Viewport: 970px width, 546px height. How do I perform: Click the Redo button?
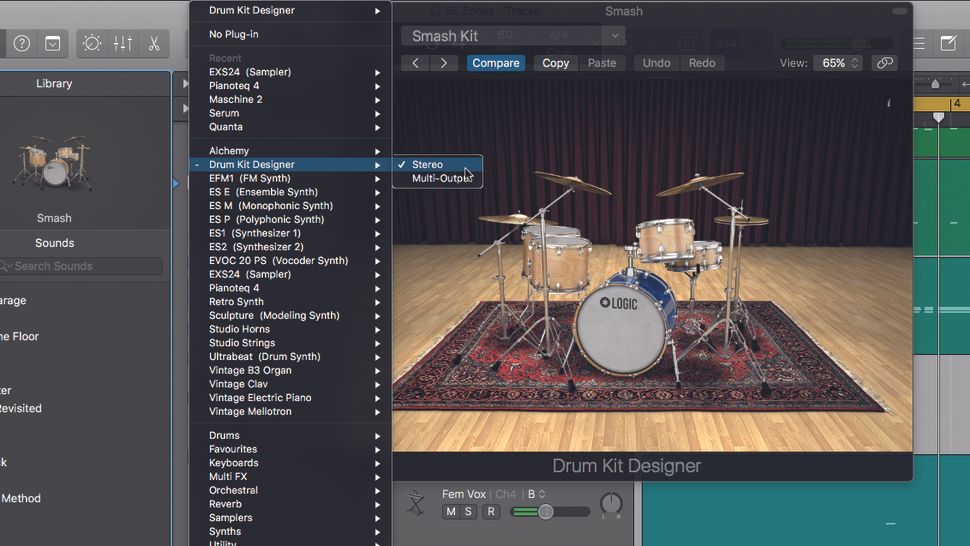pyautogui.click(x=702, y=63)
